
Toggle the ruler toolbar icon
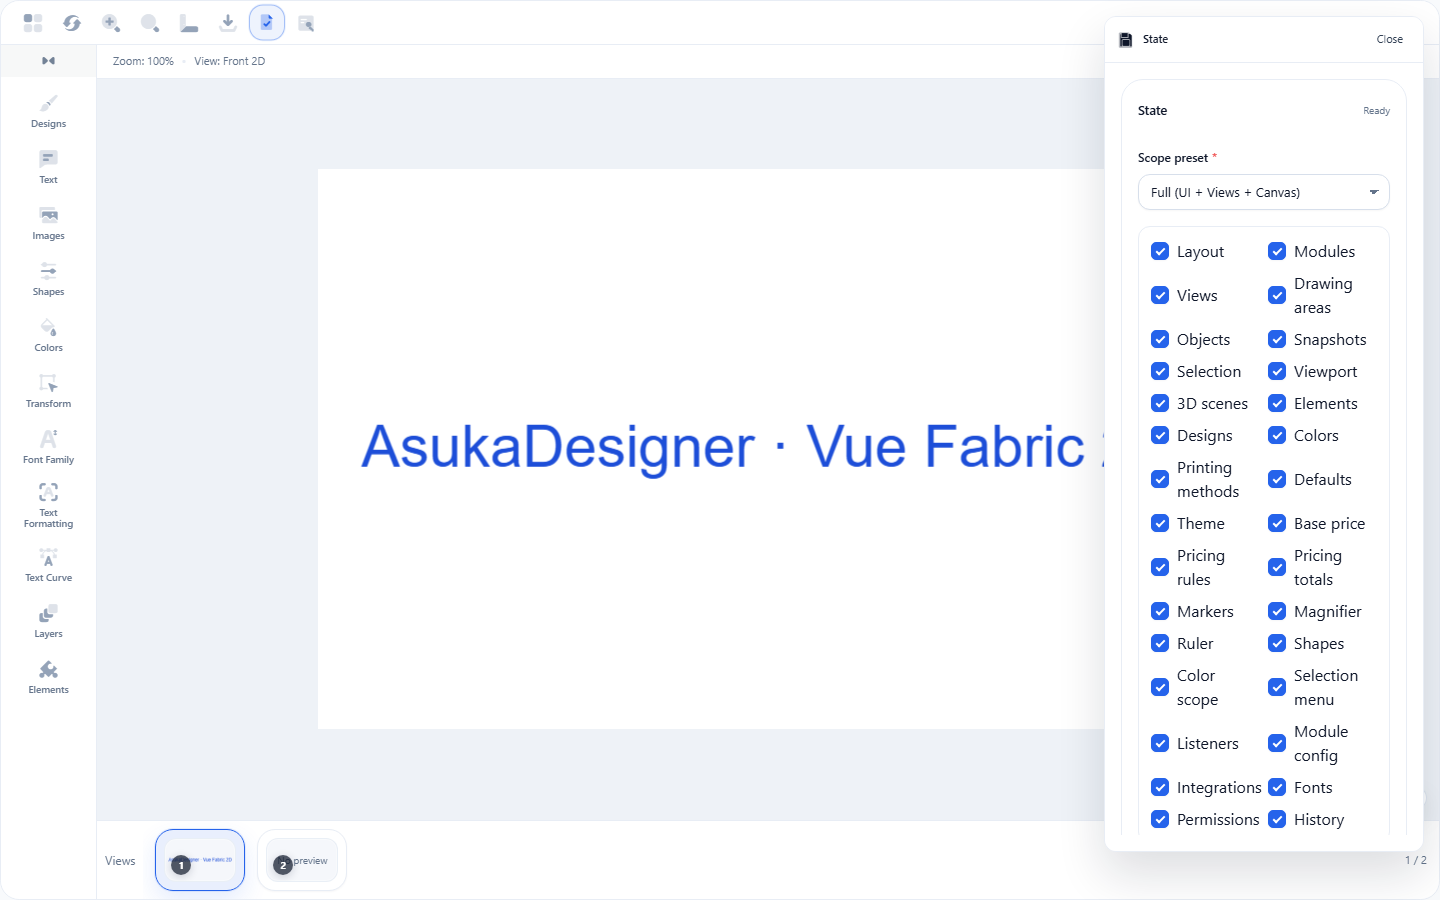coord(189,23)
